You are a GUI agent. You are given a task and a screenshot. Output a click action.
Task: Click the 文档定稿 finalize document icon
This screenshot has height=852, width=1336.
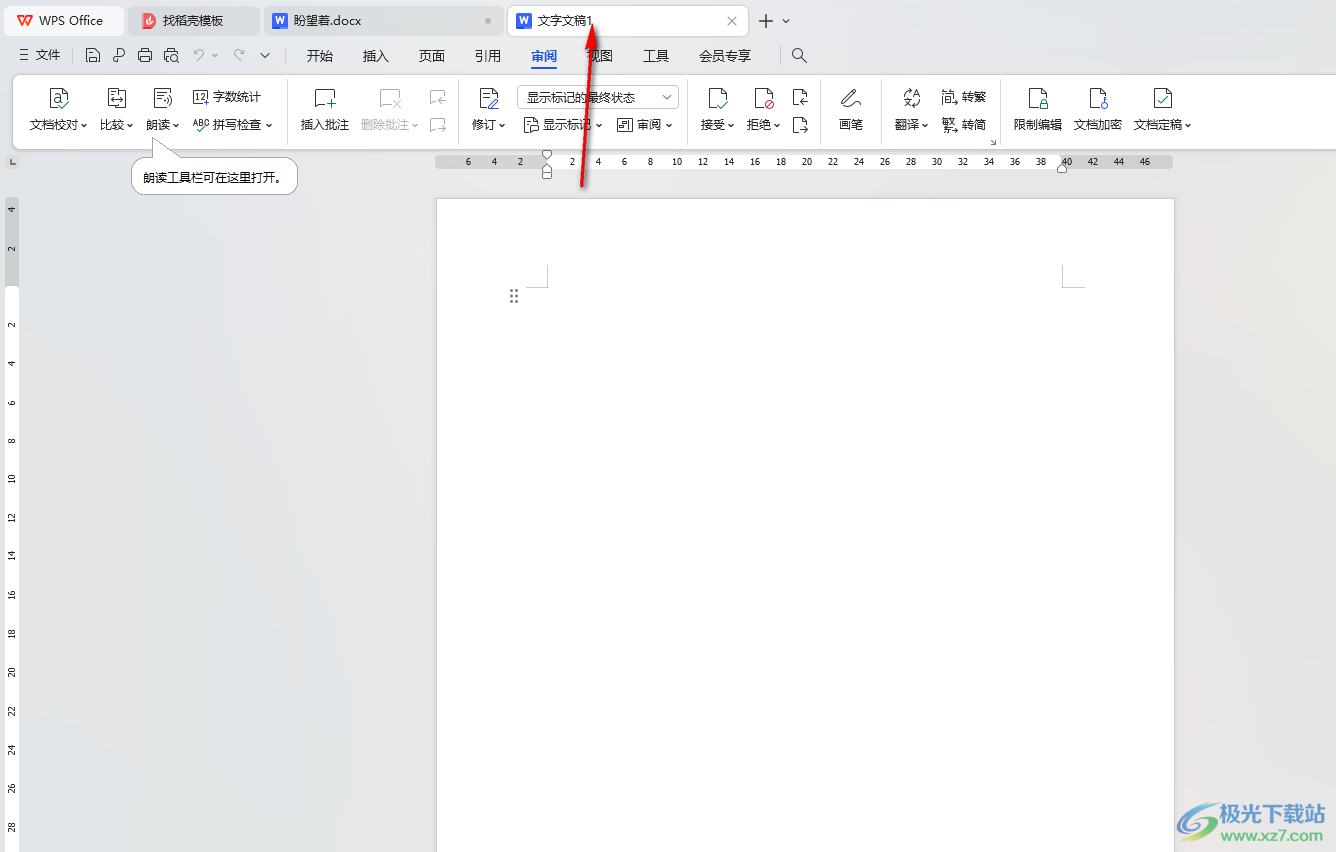[x=1163, y=98]
